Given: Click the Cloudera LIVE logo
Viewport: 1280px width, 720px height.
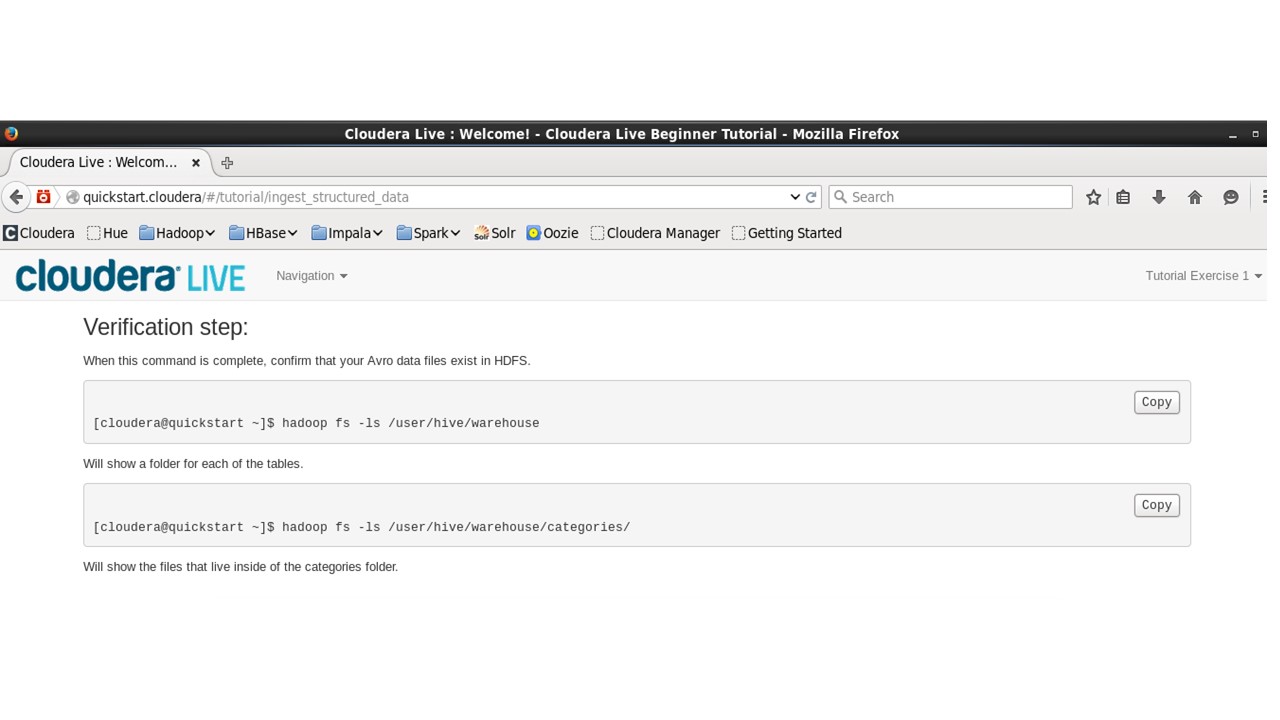Looking at the screenshot, I should click(x=130, y=276).
